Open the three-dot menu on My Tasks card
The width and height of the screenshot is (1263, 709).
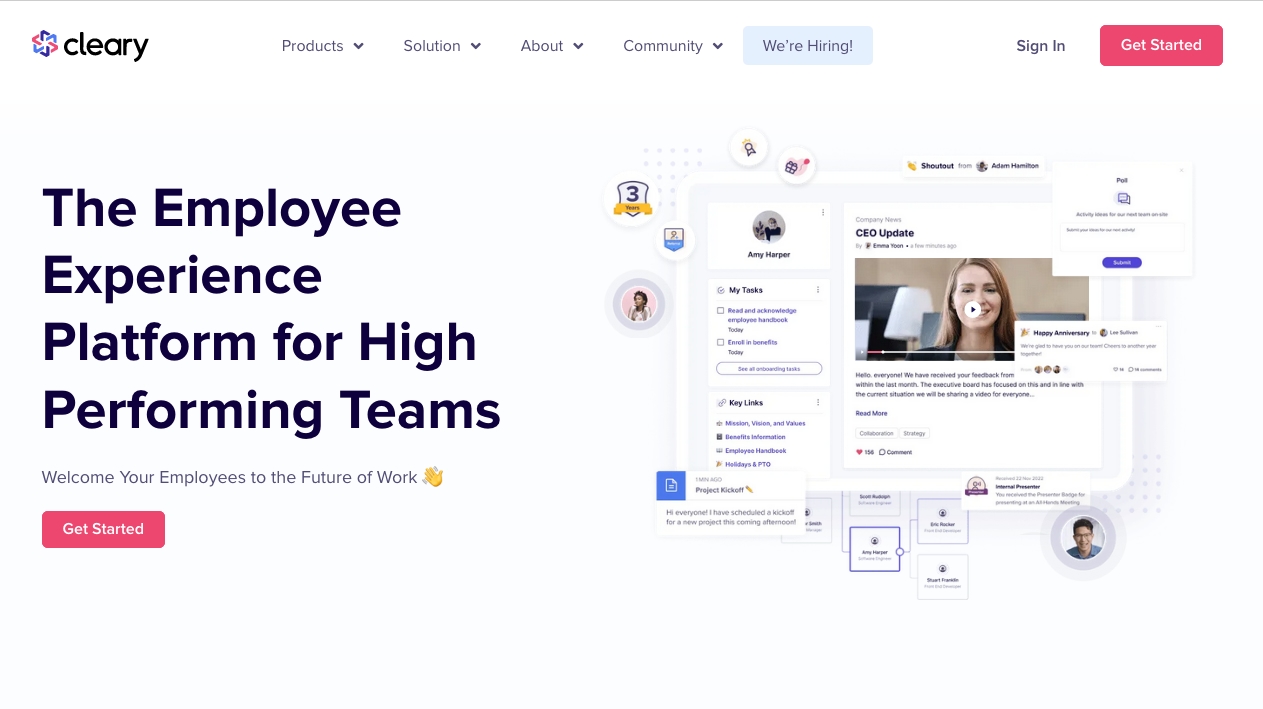click(x=818, y=290)
